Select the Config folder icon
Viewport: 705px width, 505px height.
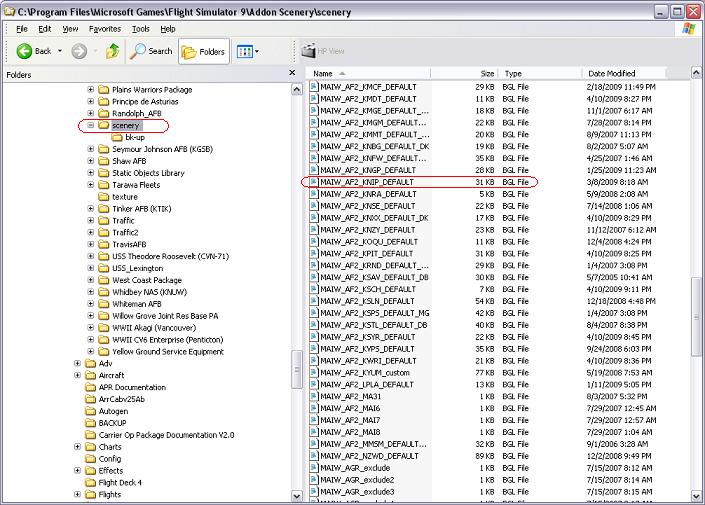point(91,459)
